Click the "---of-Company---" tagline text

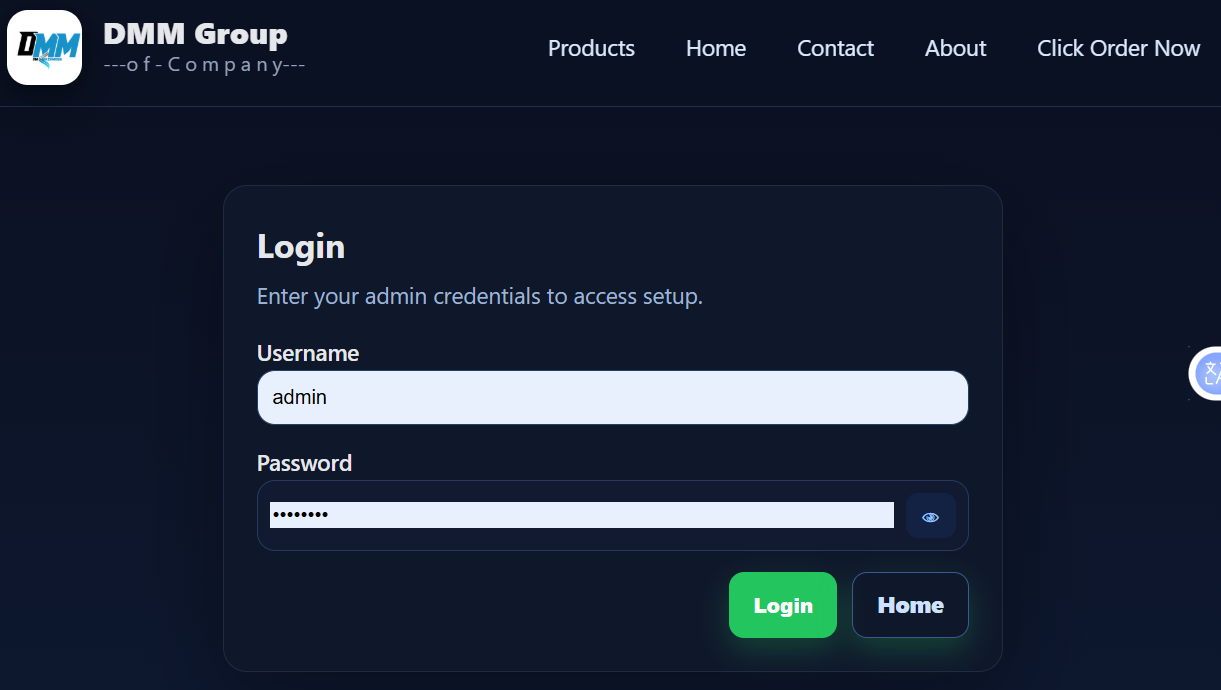tap(204, 65)
